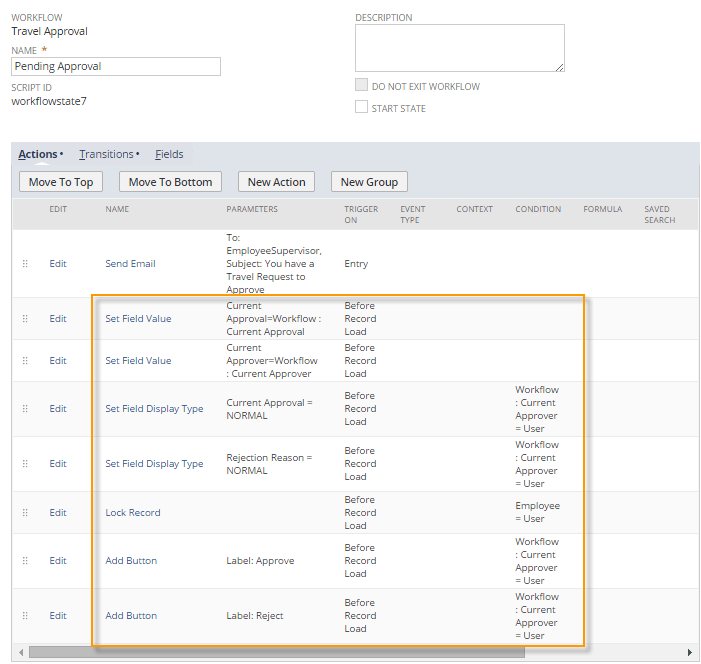Click the right scroll arrow of horizontal scrollbar
The height and width of the screenshot is (664, 701).
689,652
